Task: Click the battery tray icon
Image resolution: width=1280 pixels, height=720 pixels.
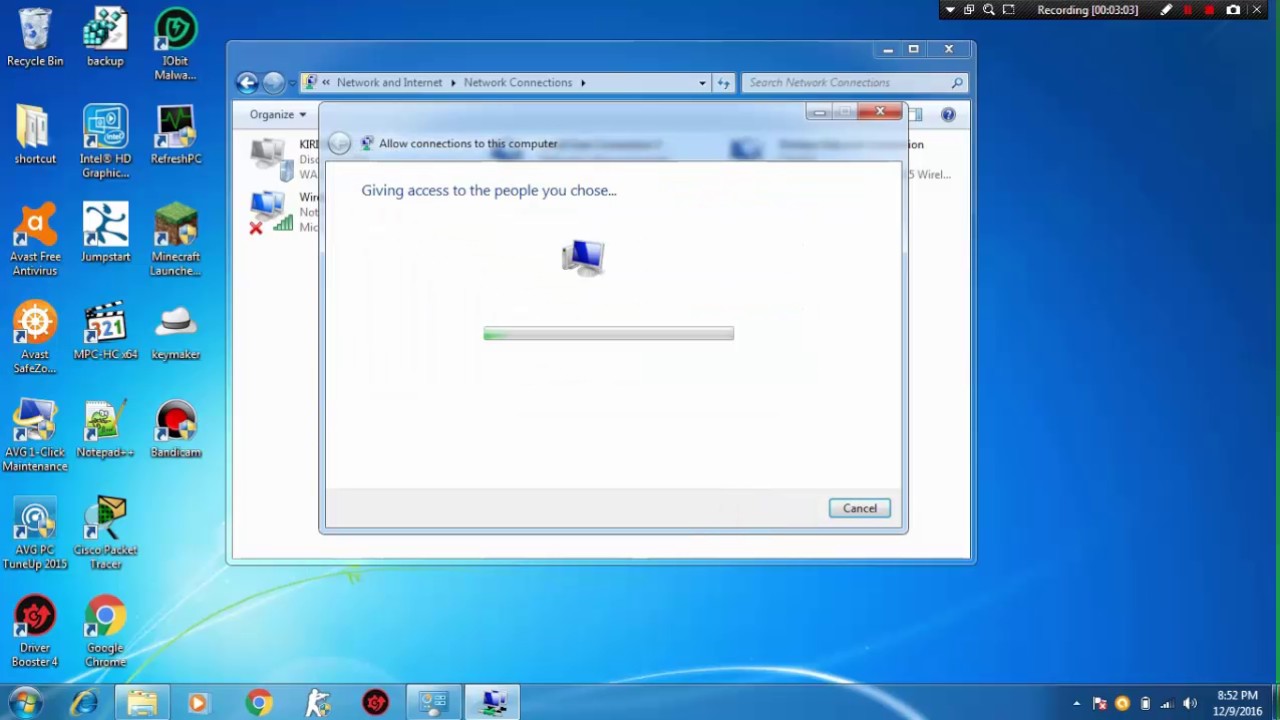Action: [1145, 704]
